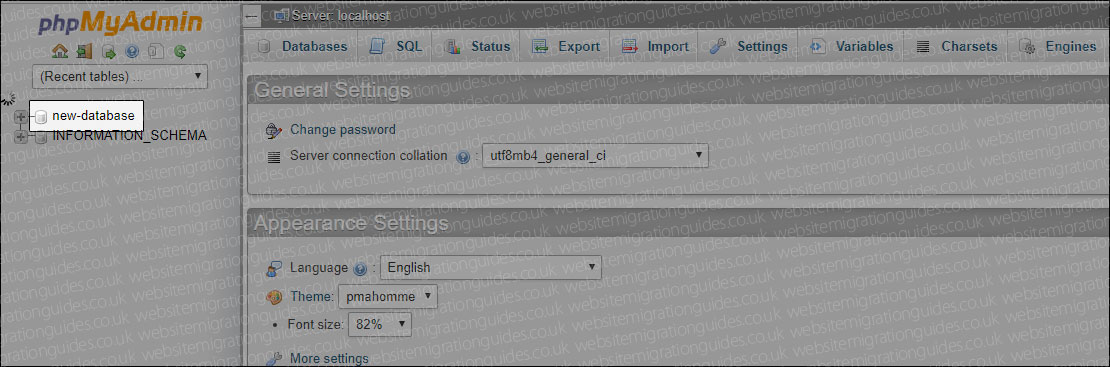Select INFORMATION_SCHEMA in the tree
The width and height of the screenshot is (1110, 367).
click(130, 135)
